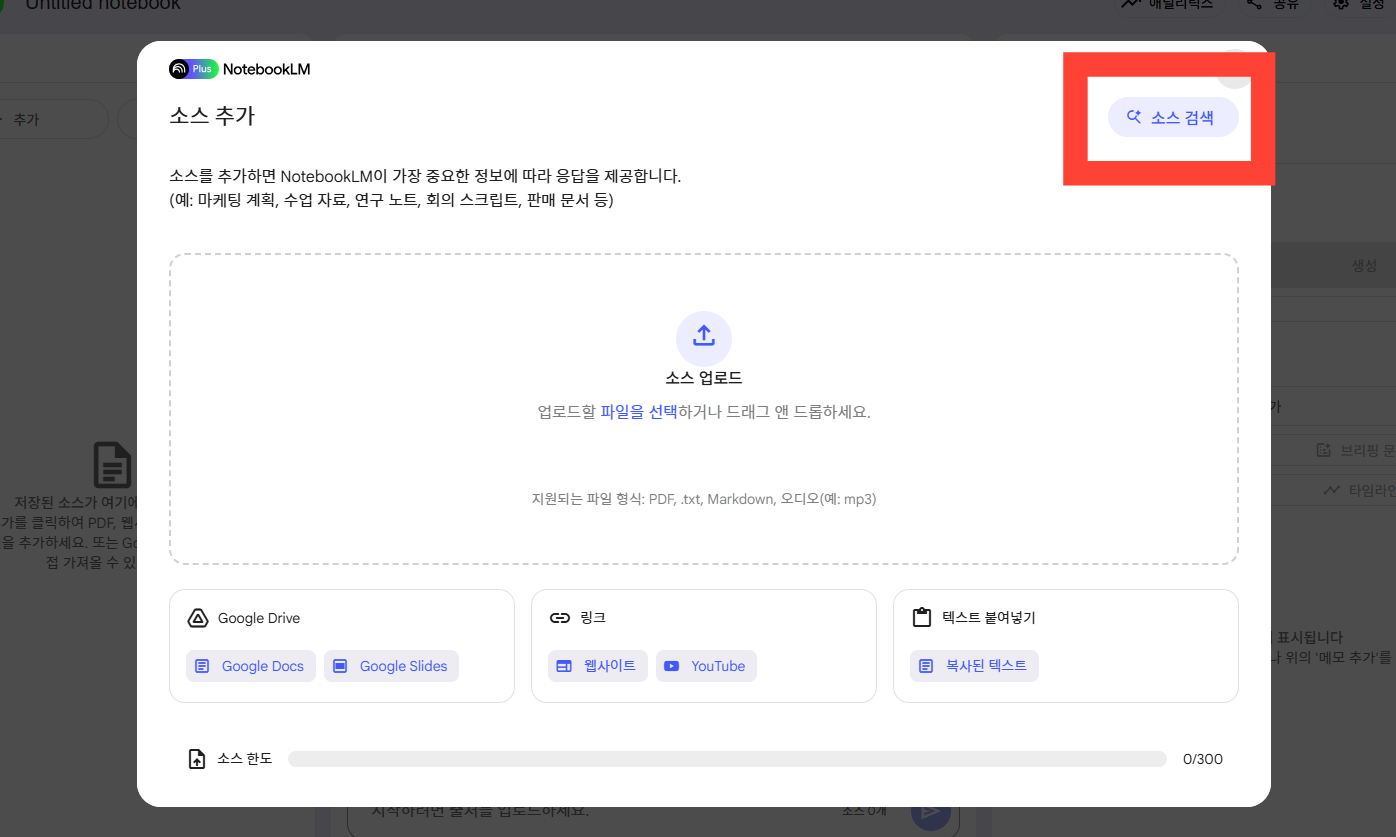Select the 웹사이트 website chip
The height and width of the screenshot is (837, 1396).
pos(598,666)
